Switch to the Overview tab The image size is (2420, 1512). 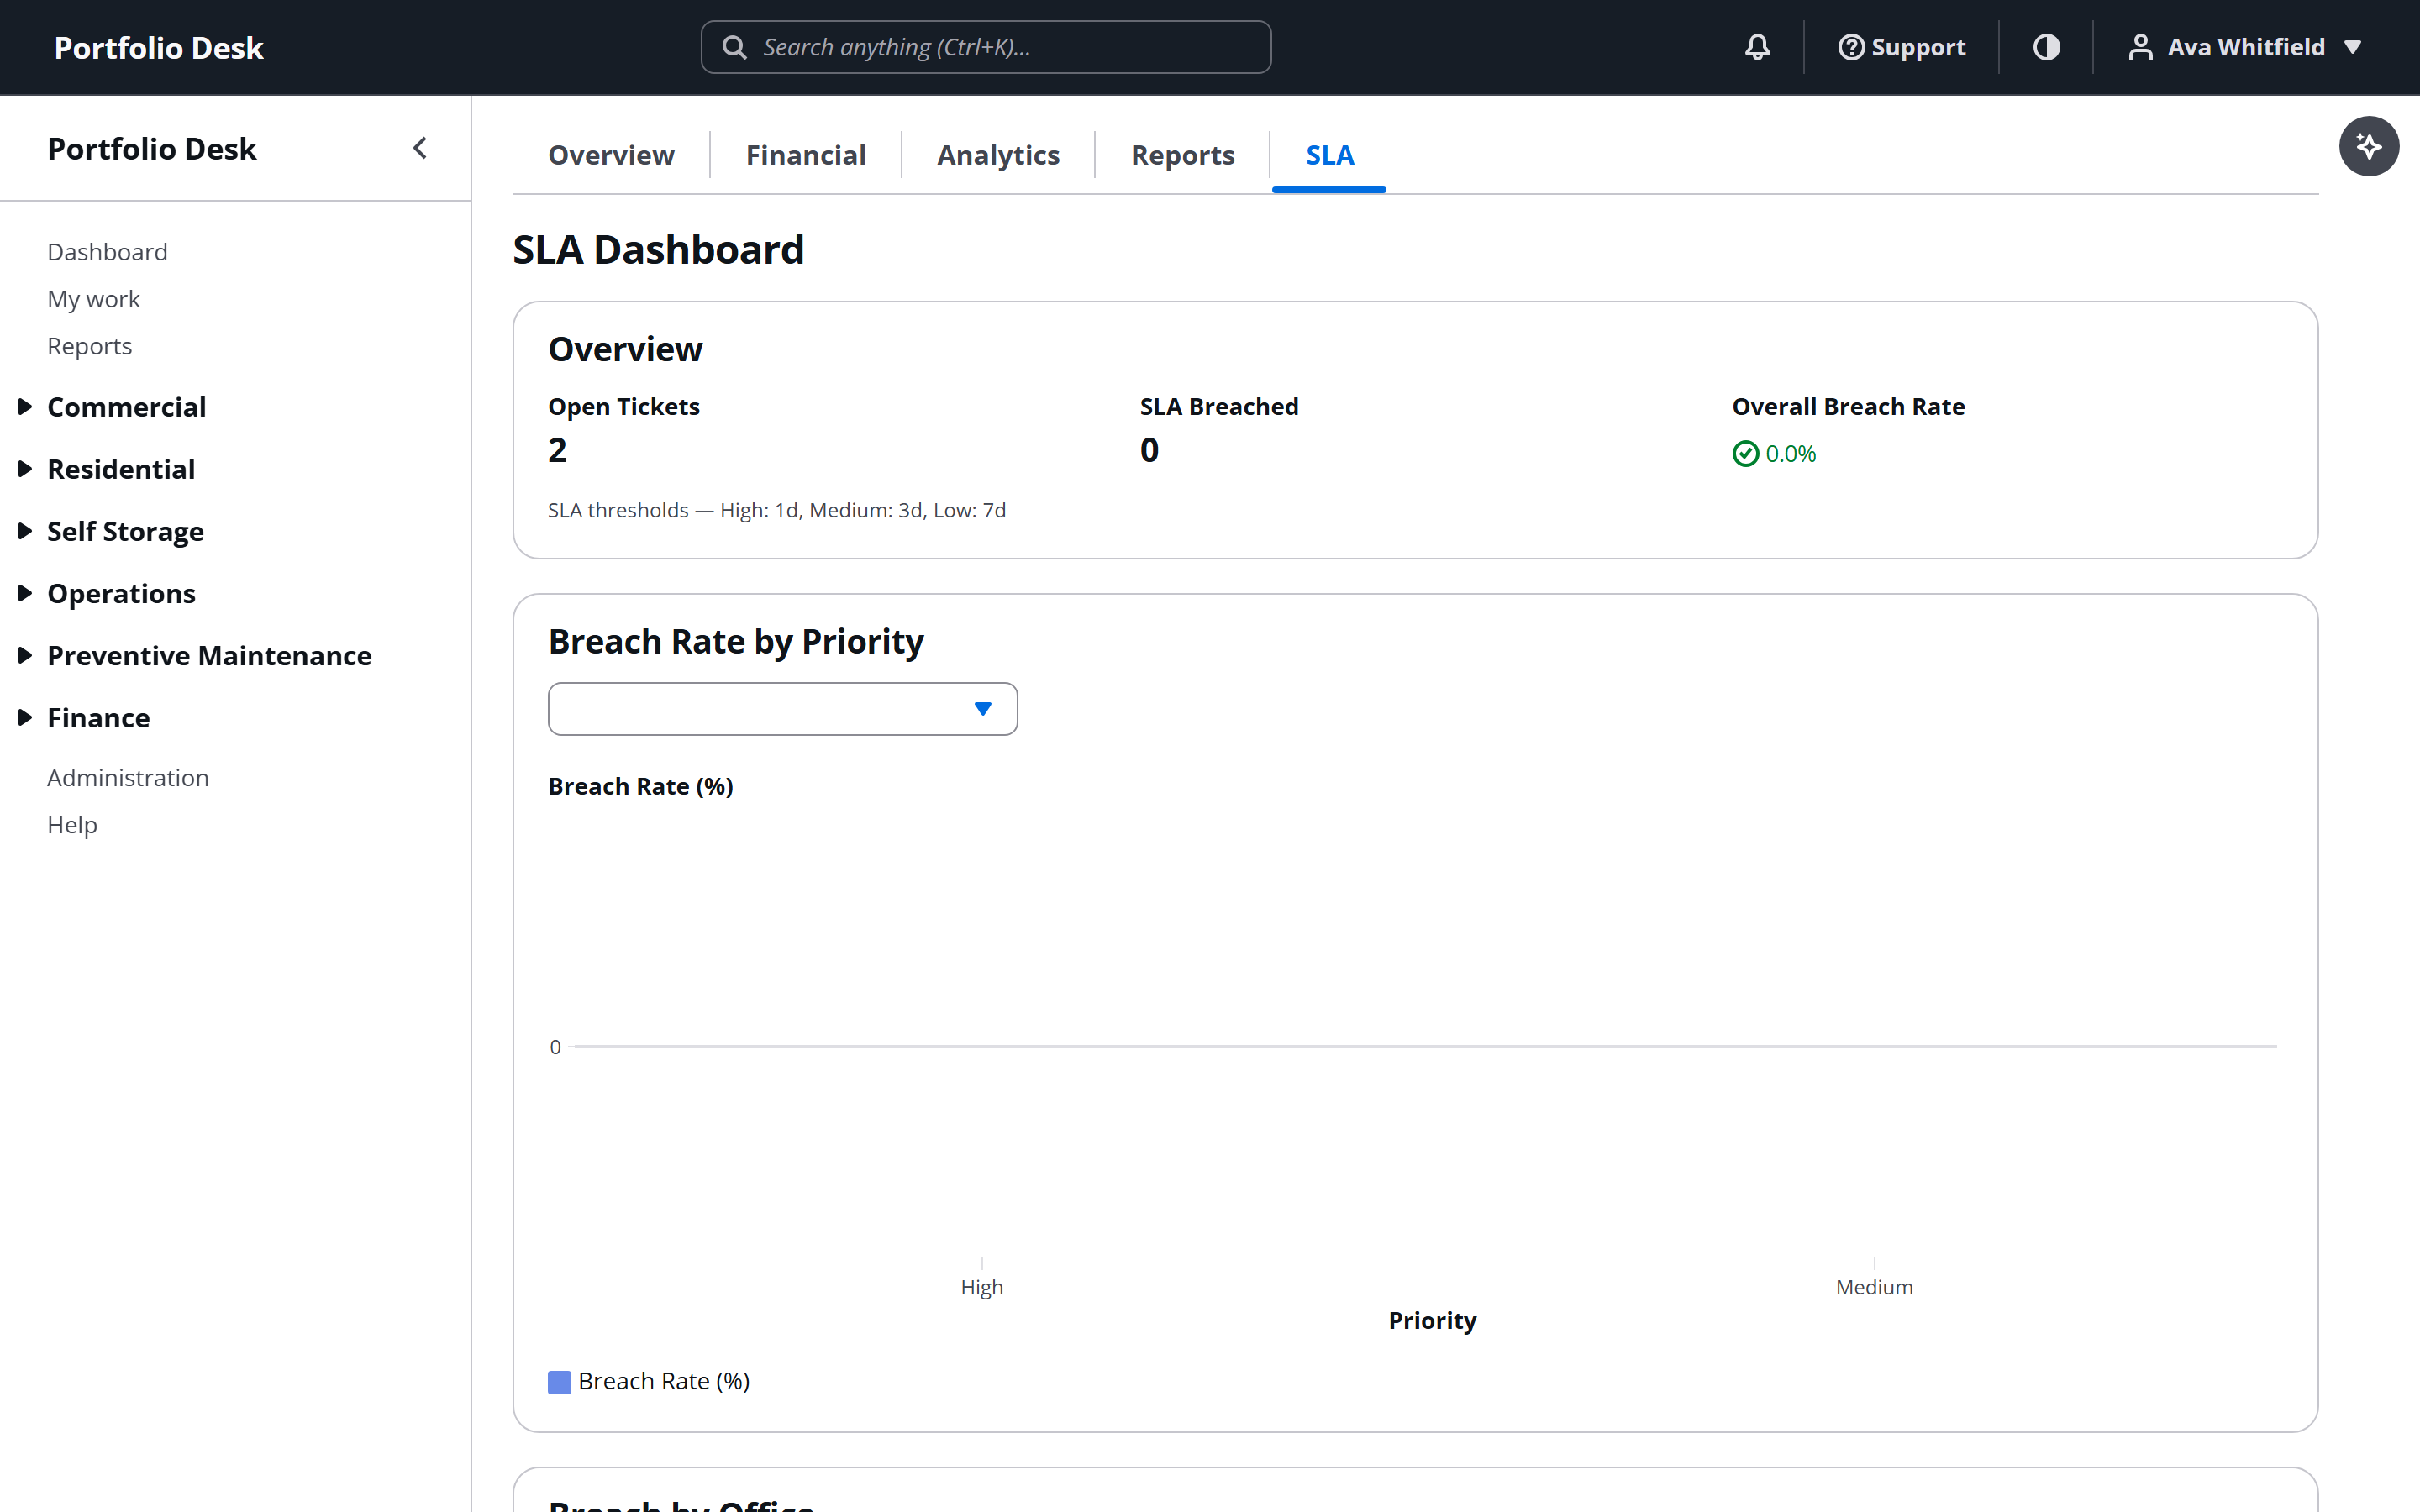(611, 155)
